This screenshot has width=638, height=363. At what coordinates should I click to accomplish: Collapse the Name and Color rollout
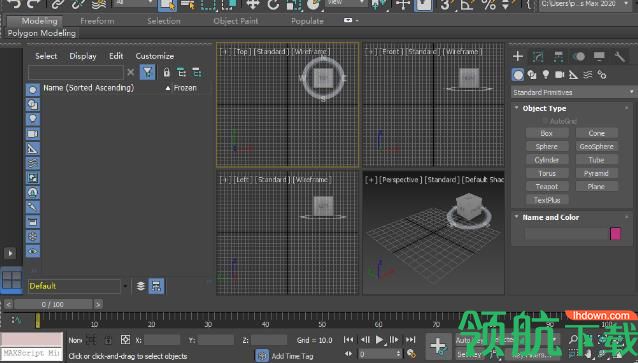click(551, 217)
